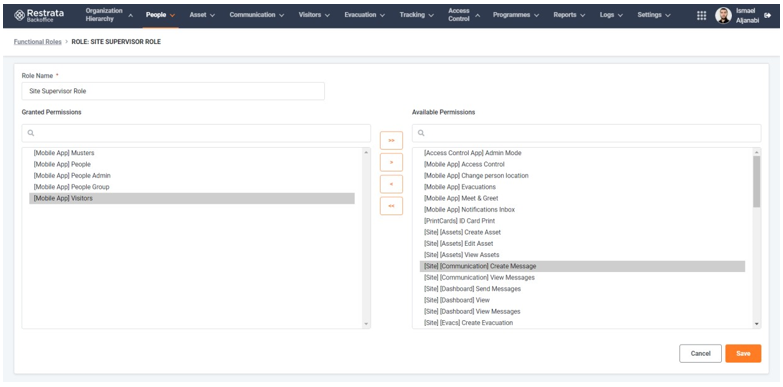Click the Restrata Backoffice logo

tap(38, 15)
